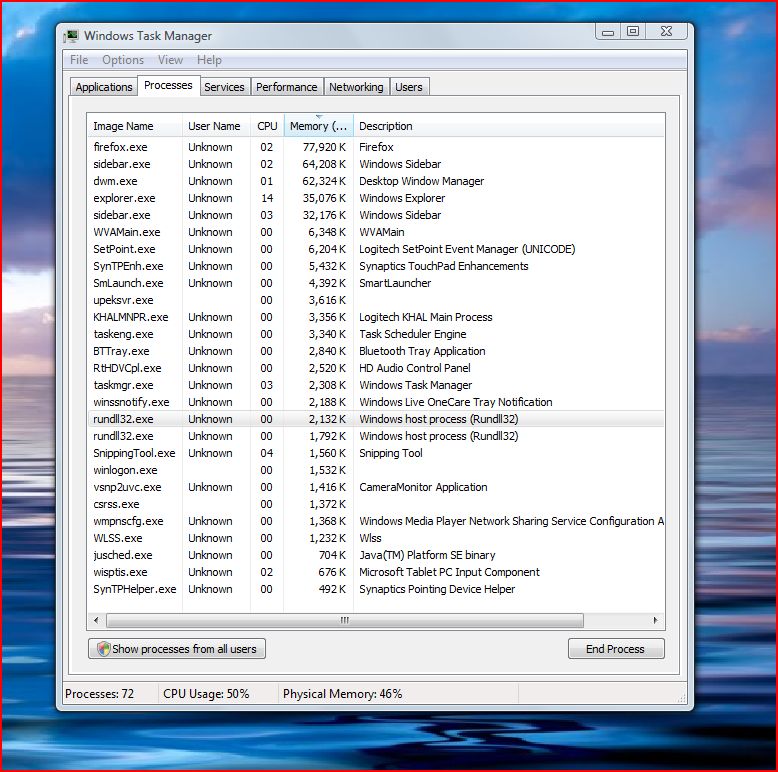Open the Options menu
Image resolution: width=778 pixels, height=772 pixels.
coord(123,60)
